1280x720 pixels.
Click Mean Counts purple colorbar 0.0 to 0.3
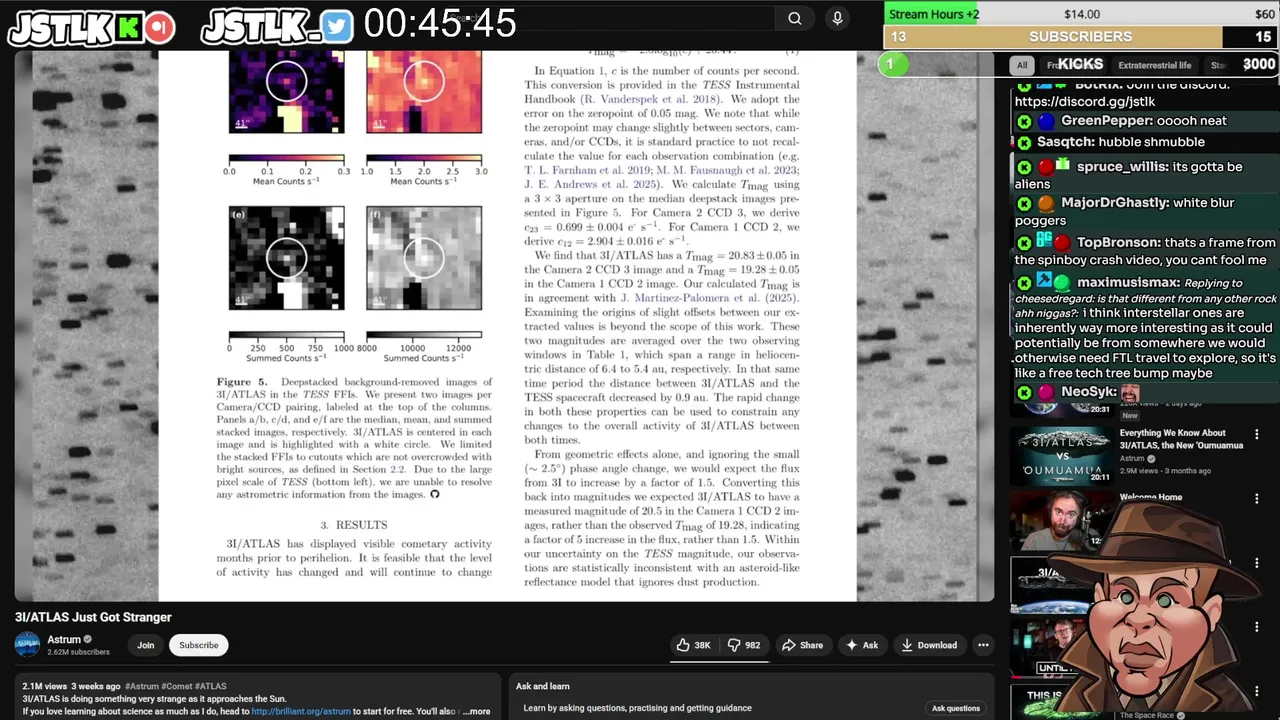click(286, 159)
